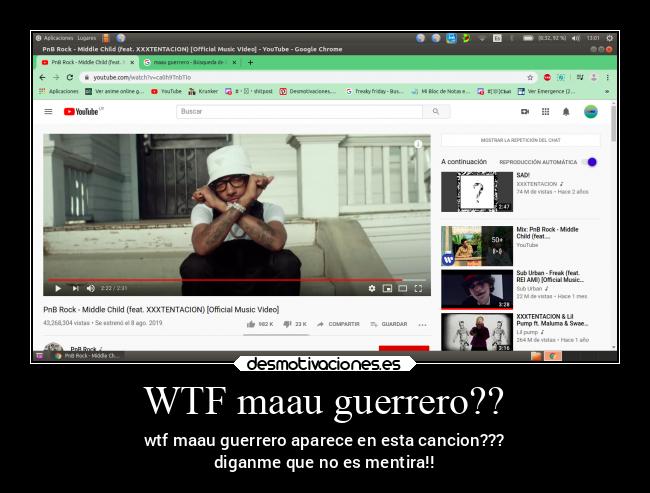Enable miniplayer mode icon

pos(387,289)
